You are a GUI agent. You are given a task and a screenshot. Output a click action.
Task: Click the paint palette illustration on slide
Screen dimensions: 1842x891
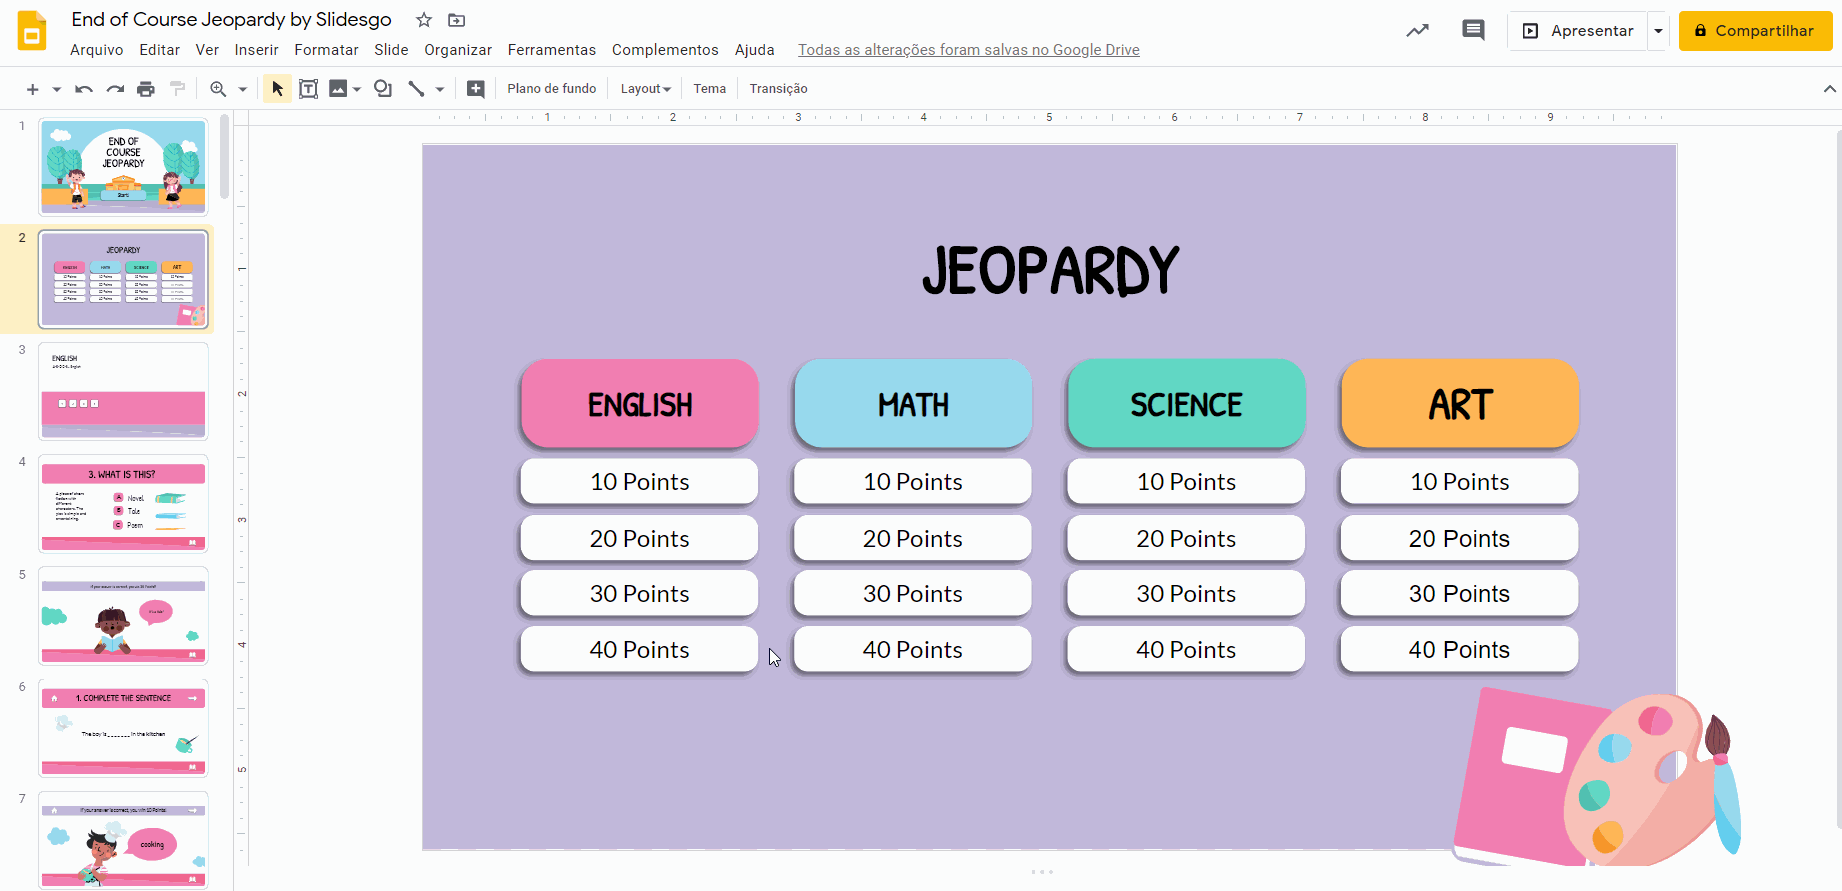pos(1635,778)
